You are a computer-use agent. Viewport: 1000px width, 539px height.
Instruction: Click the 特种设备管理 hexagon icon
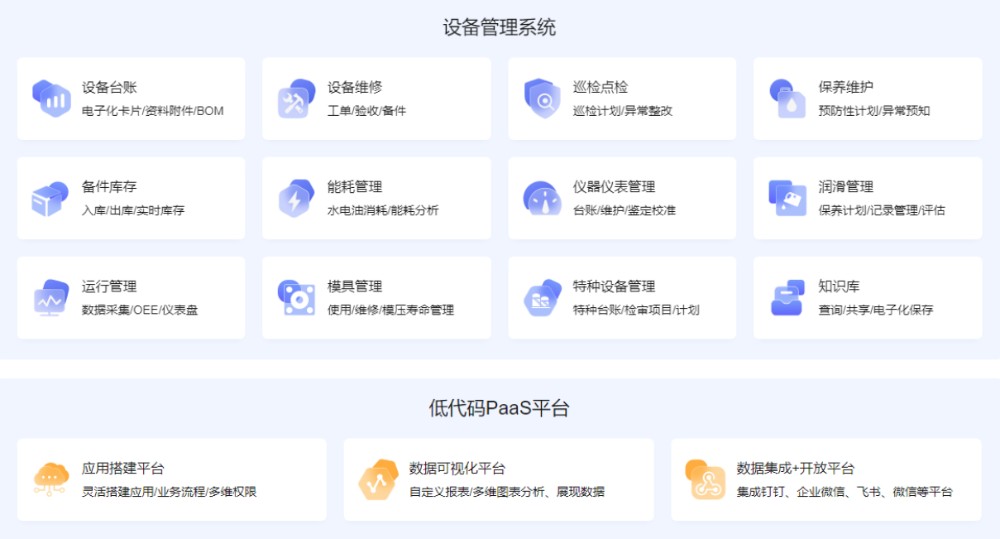click(542, 298)
